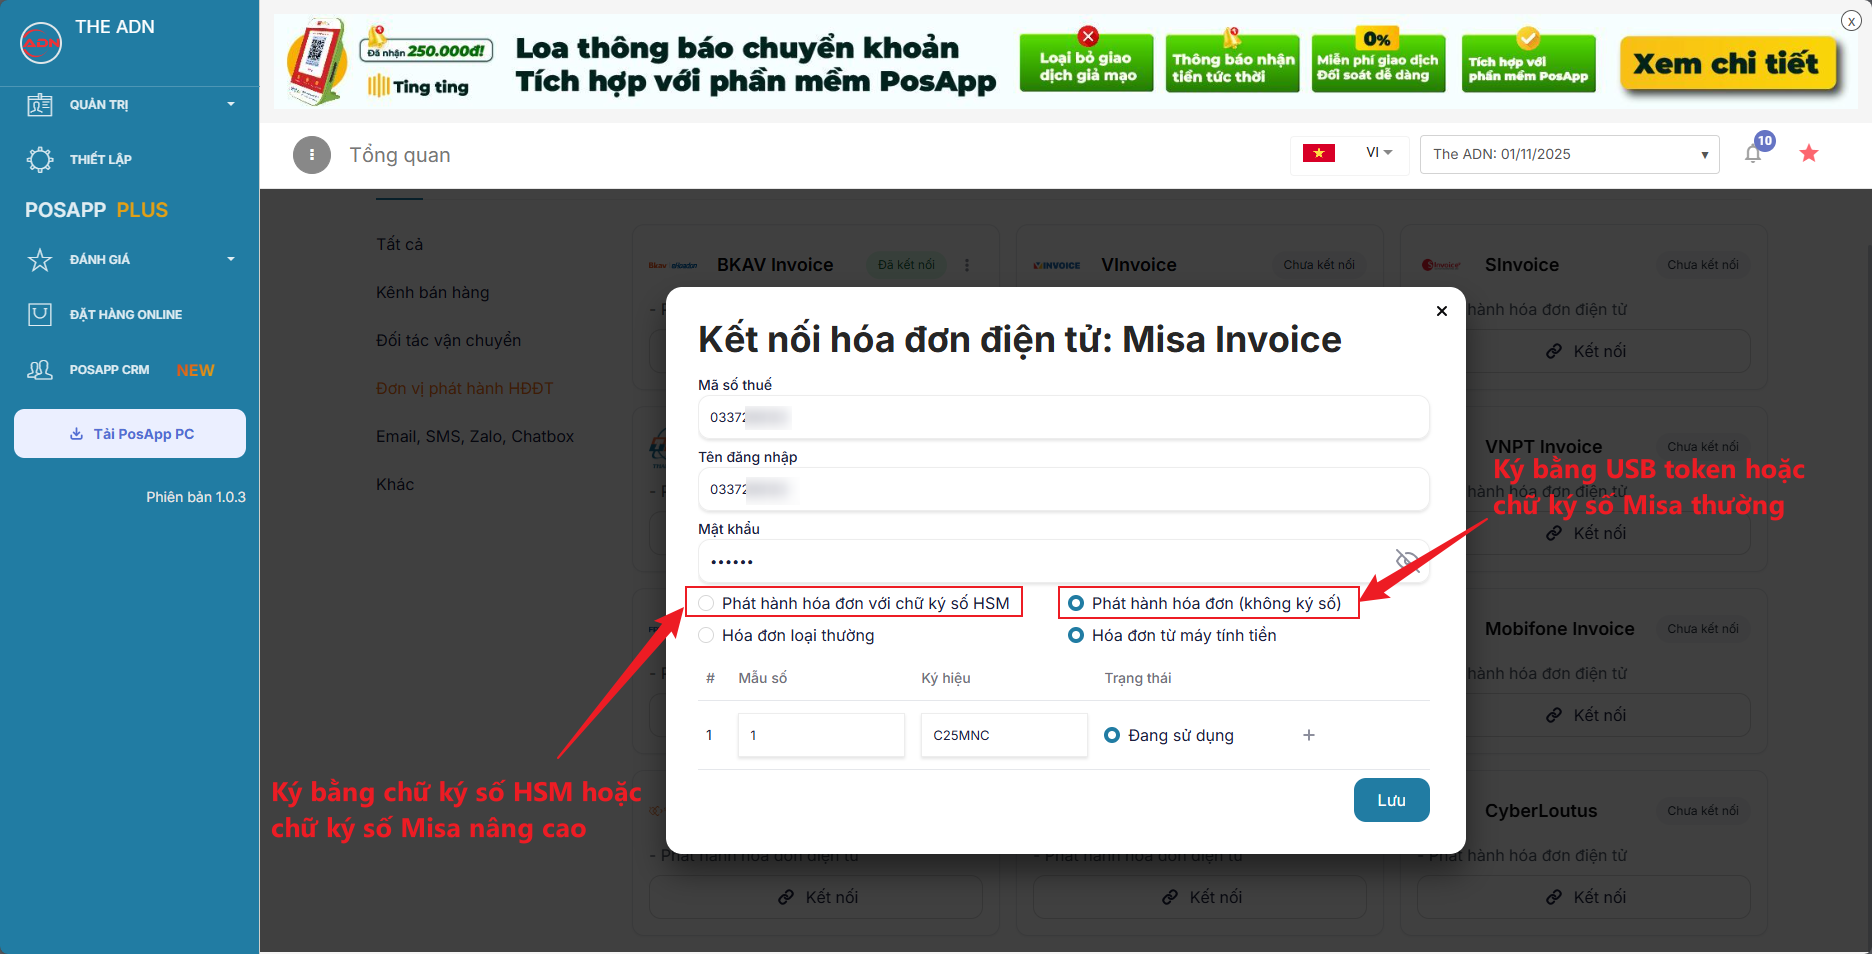The width and height of the screenshot is (1872, 954).
Task: Open The ADN store date dropdown
Action: point(1569,155)
